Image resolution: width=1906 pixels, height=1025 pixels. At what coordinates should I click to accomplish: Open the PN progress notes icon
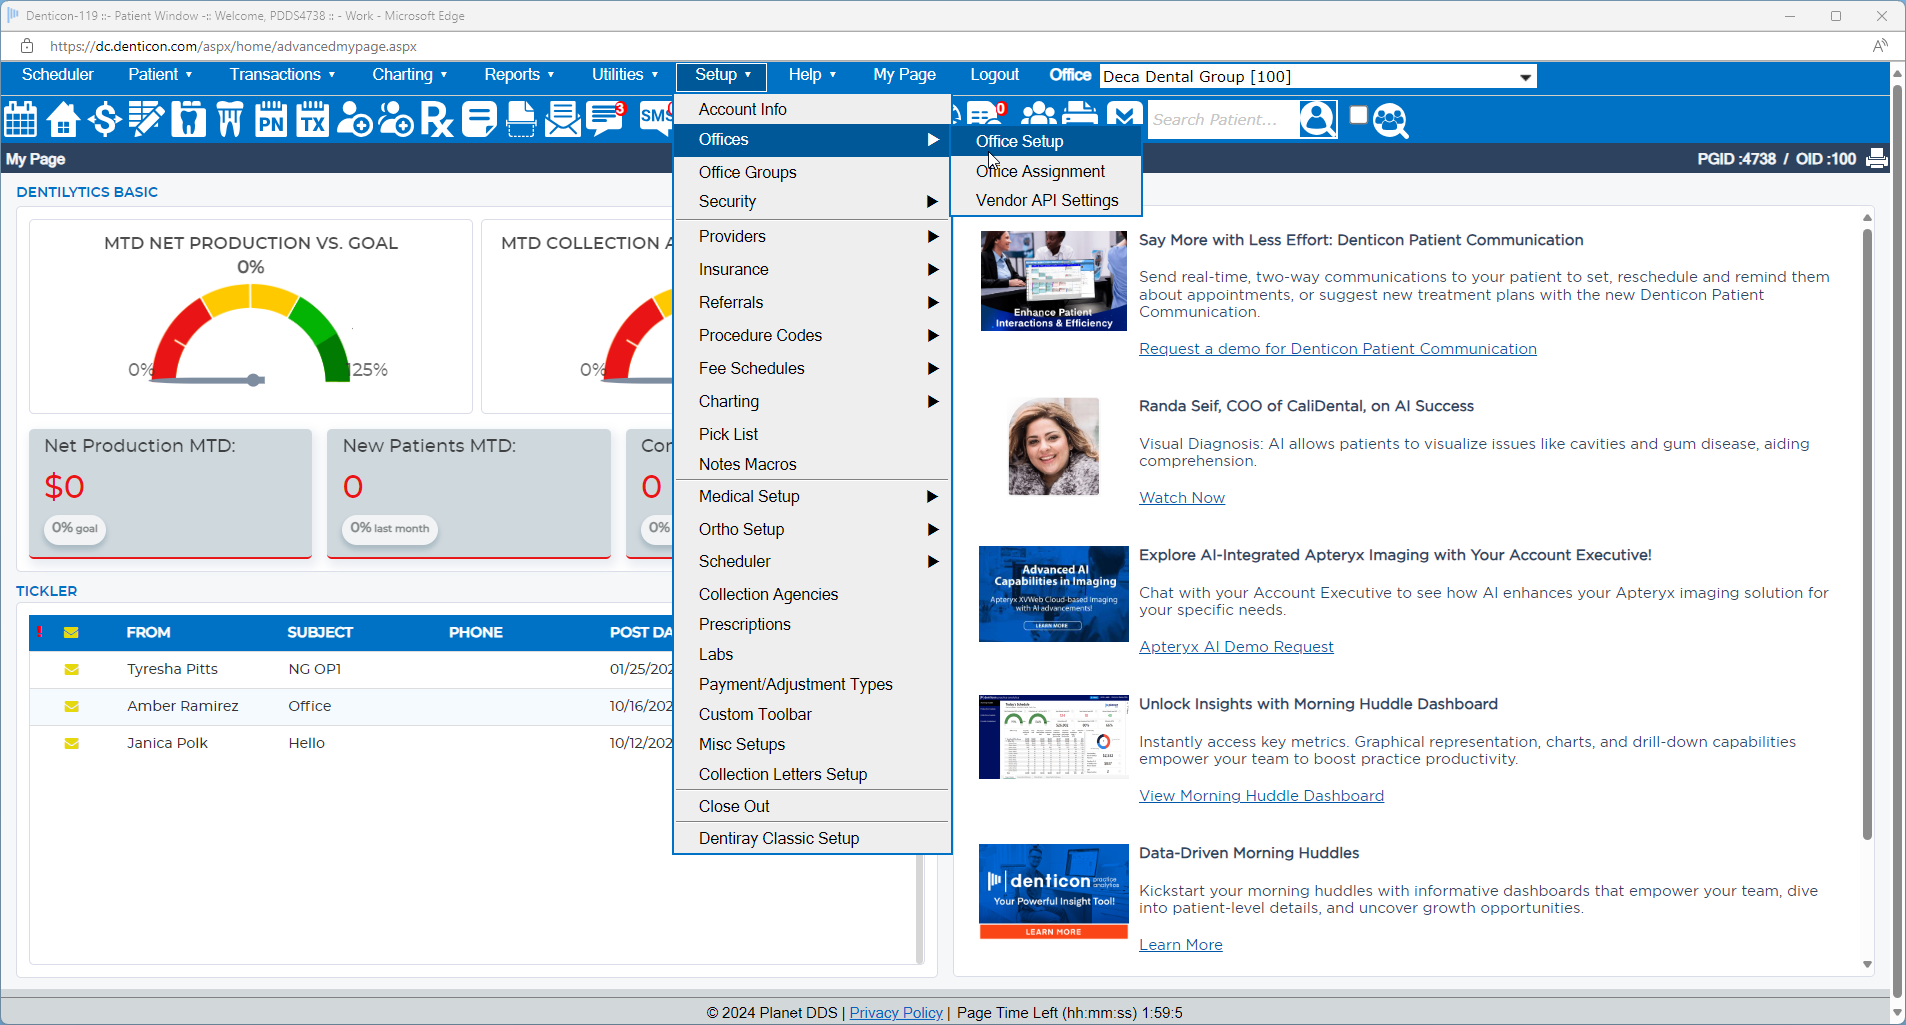point(271,119)
